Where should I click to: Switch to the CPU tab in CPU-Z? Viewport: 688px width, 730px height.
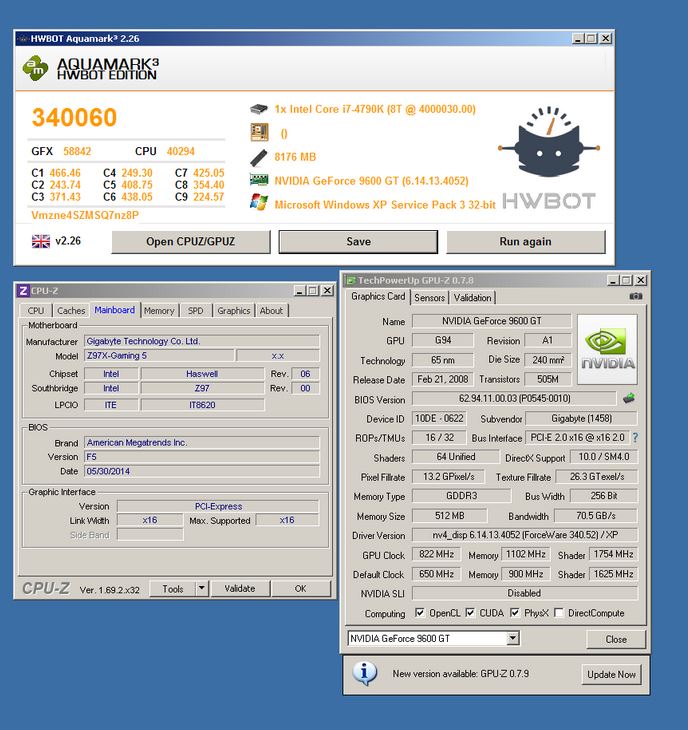(x=35, y=311)
